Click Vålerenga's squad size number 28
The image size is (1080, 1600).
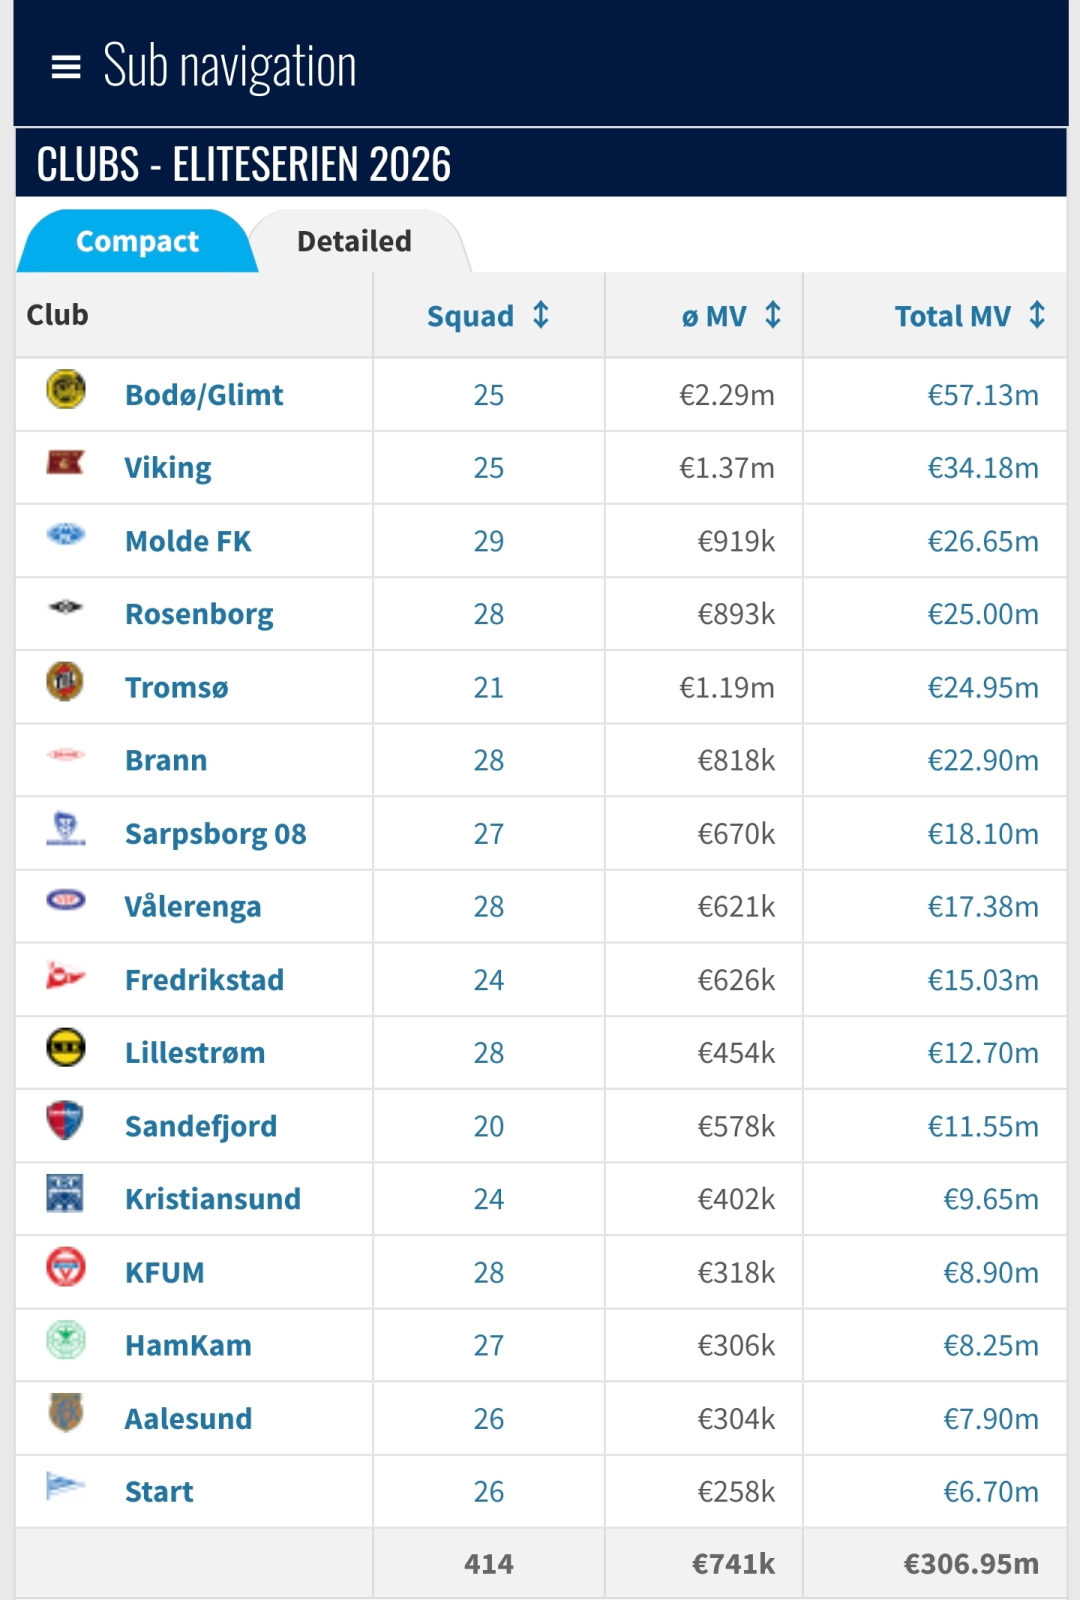click(488, 907)
